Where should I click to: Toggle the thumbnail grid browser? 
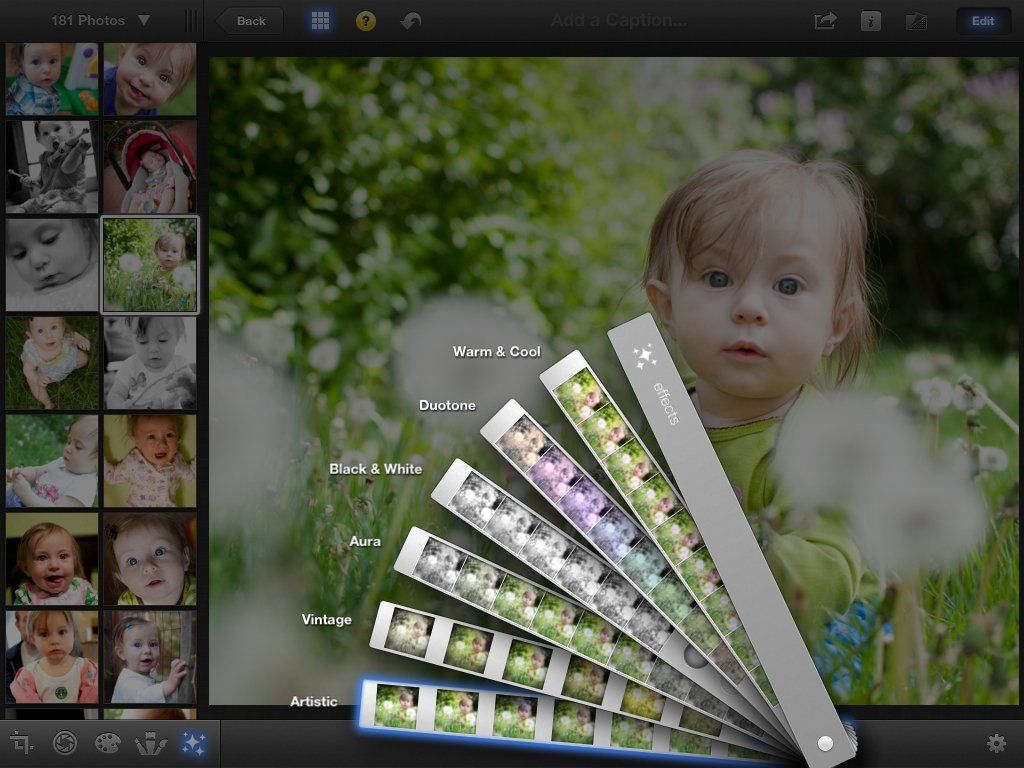(318, 19)
